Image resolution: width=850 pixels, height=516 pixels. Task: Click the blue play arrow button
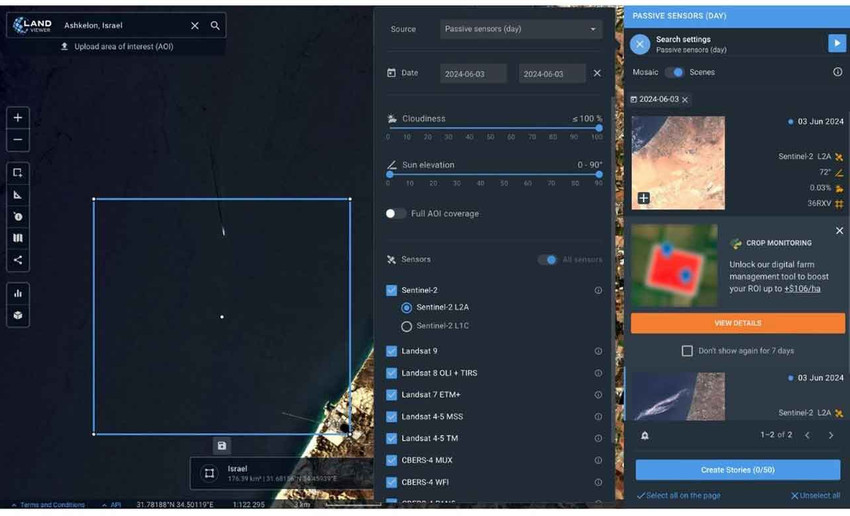point(836,43)
